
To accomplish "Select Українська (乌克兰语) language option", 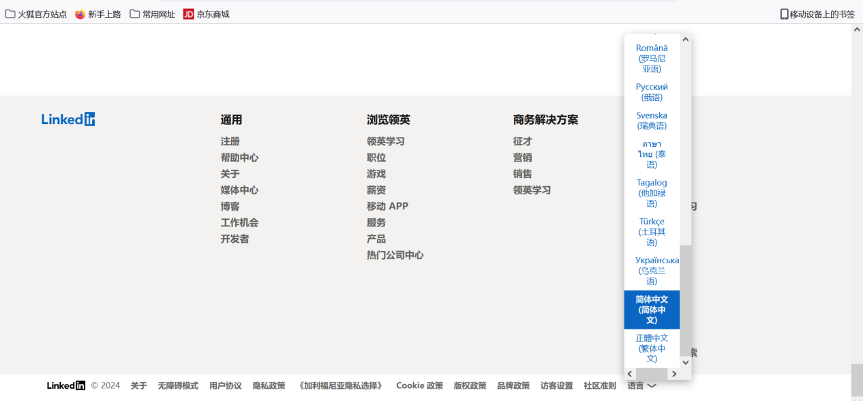I will click(x=651, y=270).
